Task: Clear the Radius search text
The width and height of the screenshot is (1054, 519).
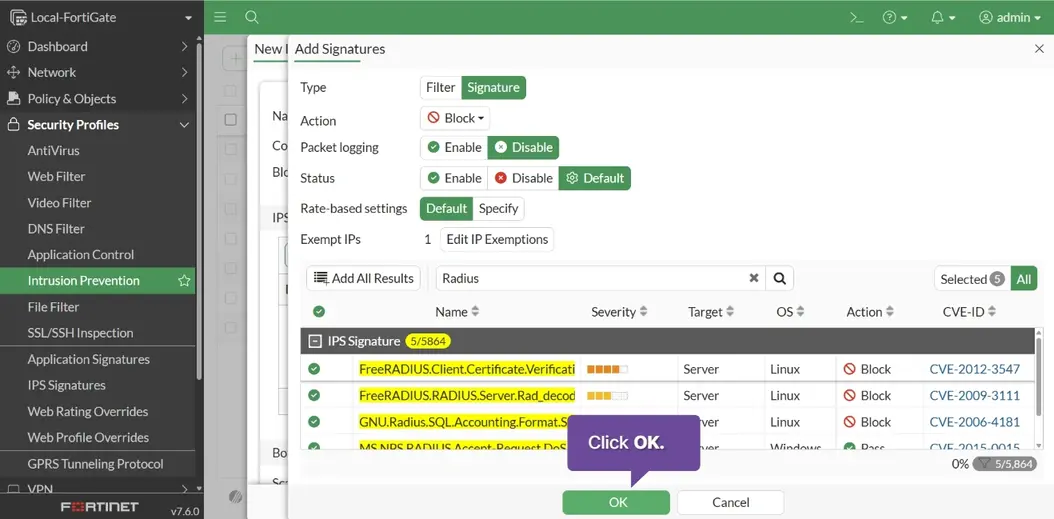Action: coord(754,278)
